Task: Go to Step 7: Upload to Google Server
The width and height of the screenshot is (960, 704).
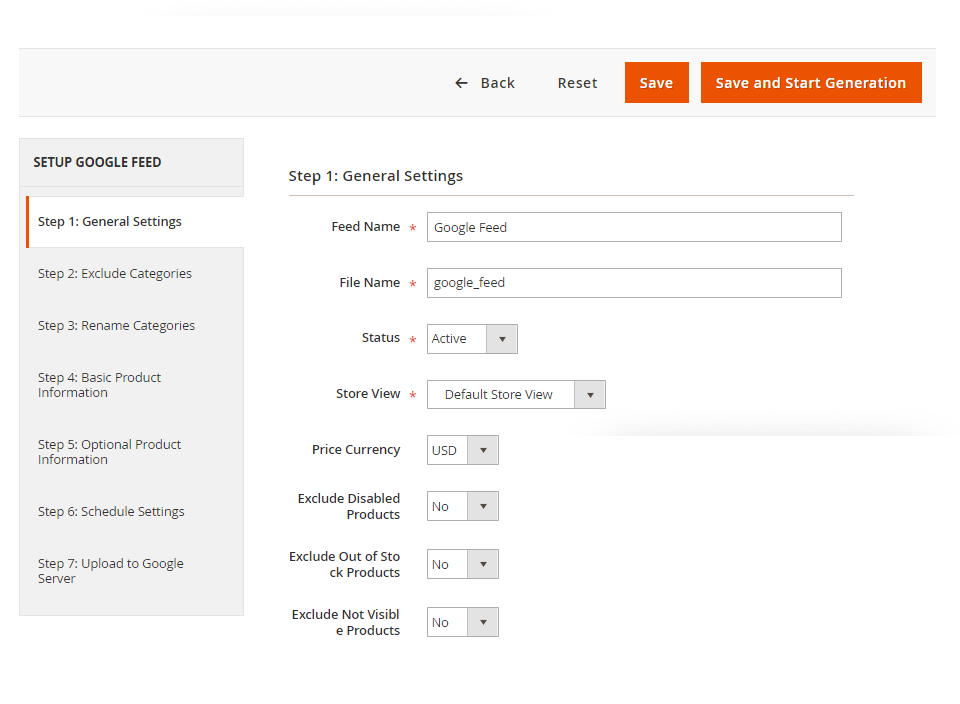Action: pyautogui.click(x=110, y=570)
